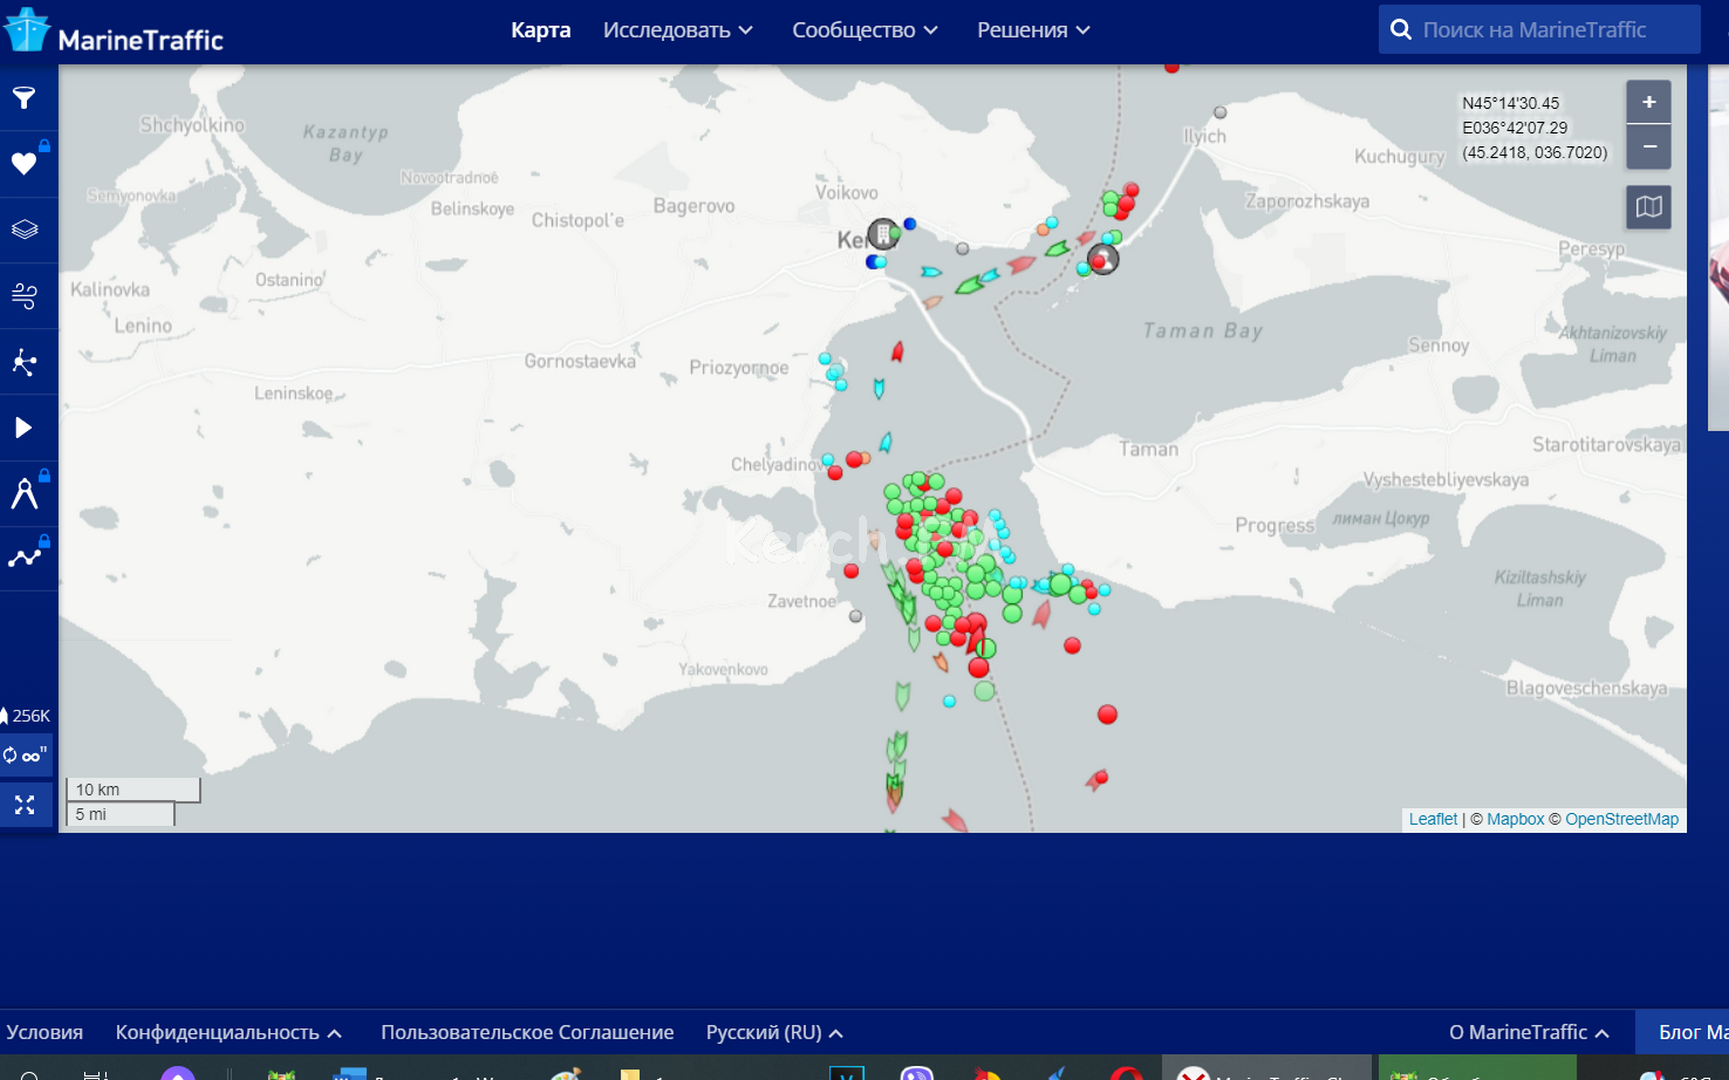Open the map layers icon
The width and height of the screenshot is (1729, 1080).
coord(24,230)
